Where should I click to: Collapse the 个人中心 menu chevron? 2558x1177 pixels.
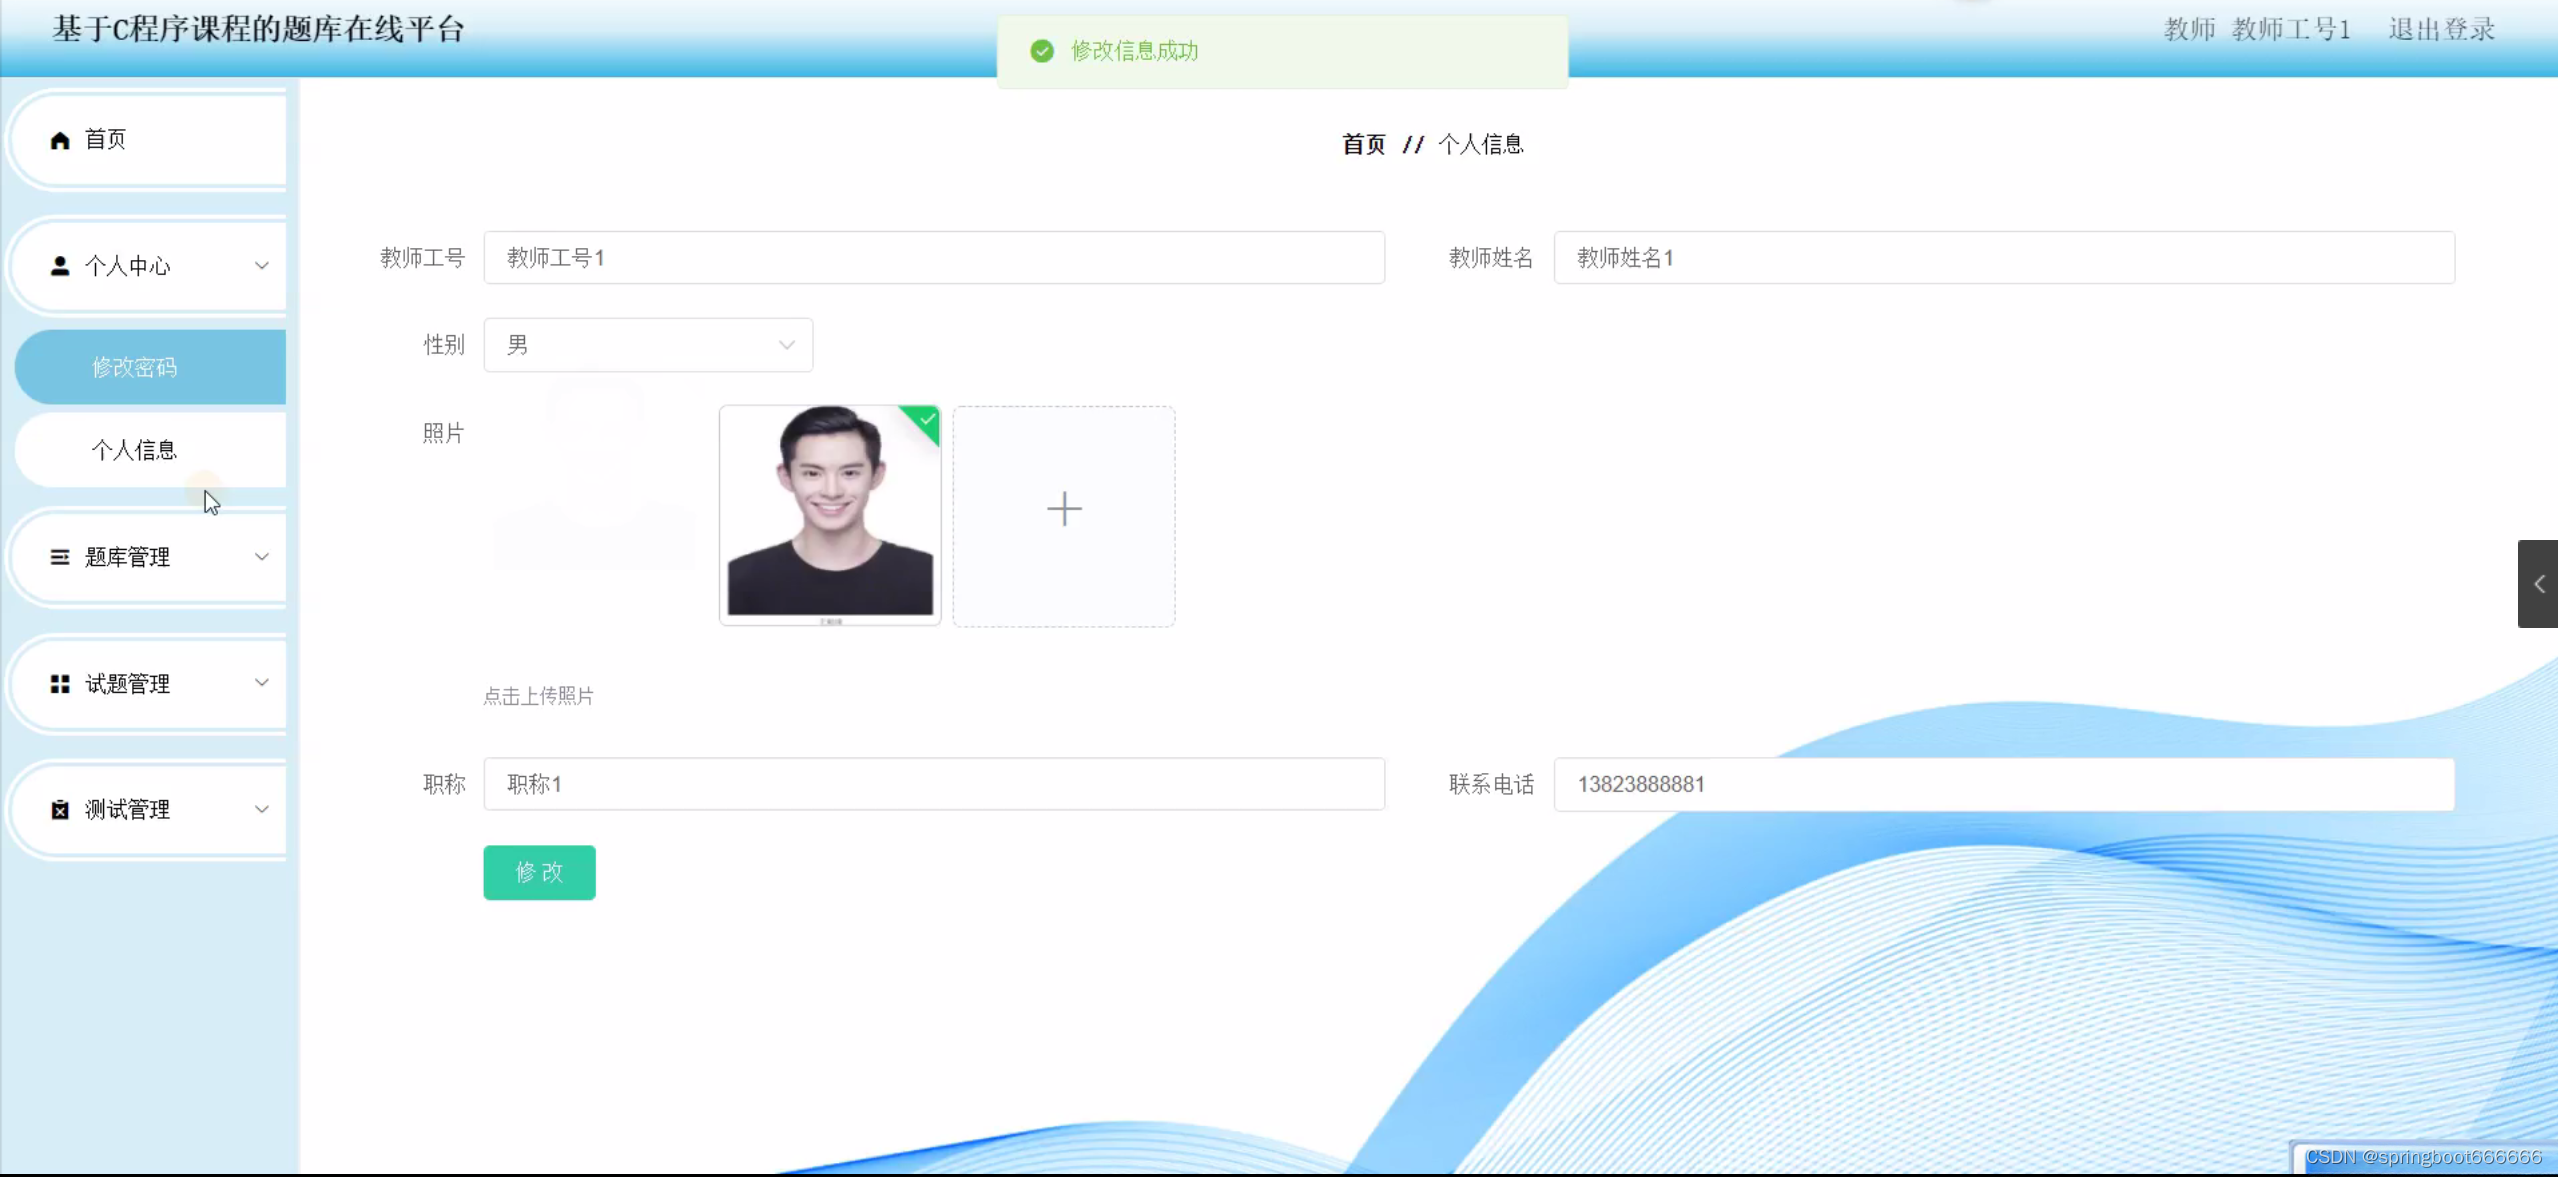pos(262,266)
